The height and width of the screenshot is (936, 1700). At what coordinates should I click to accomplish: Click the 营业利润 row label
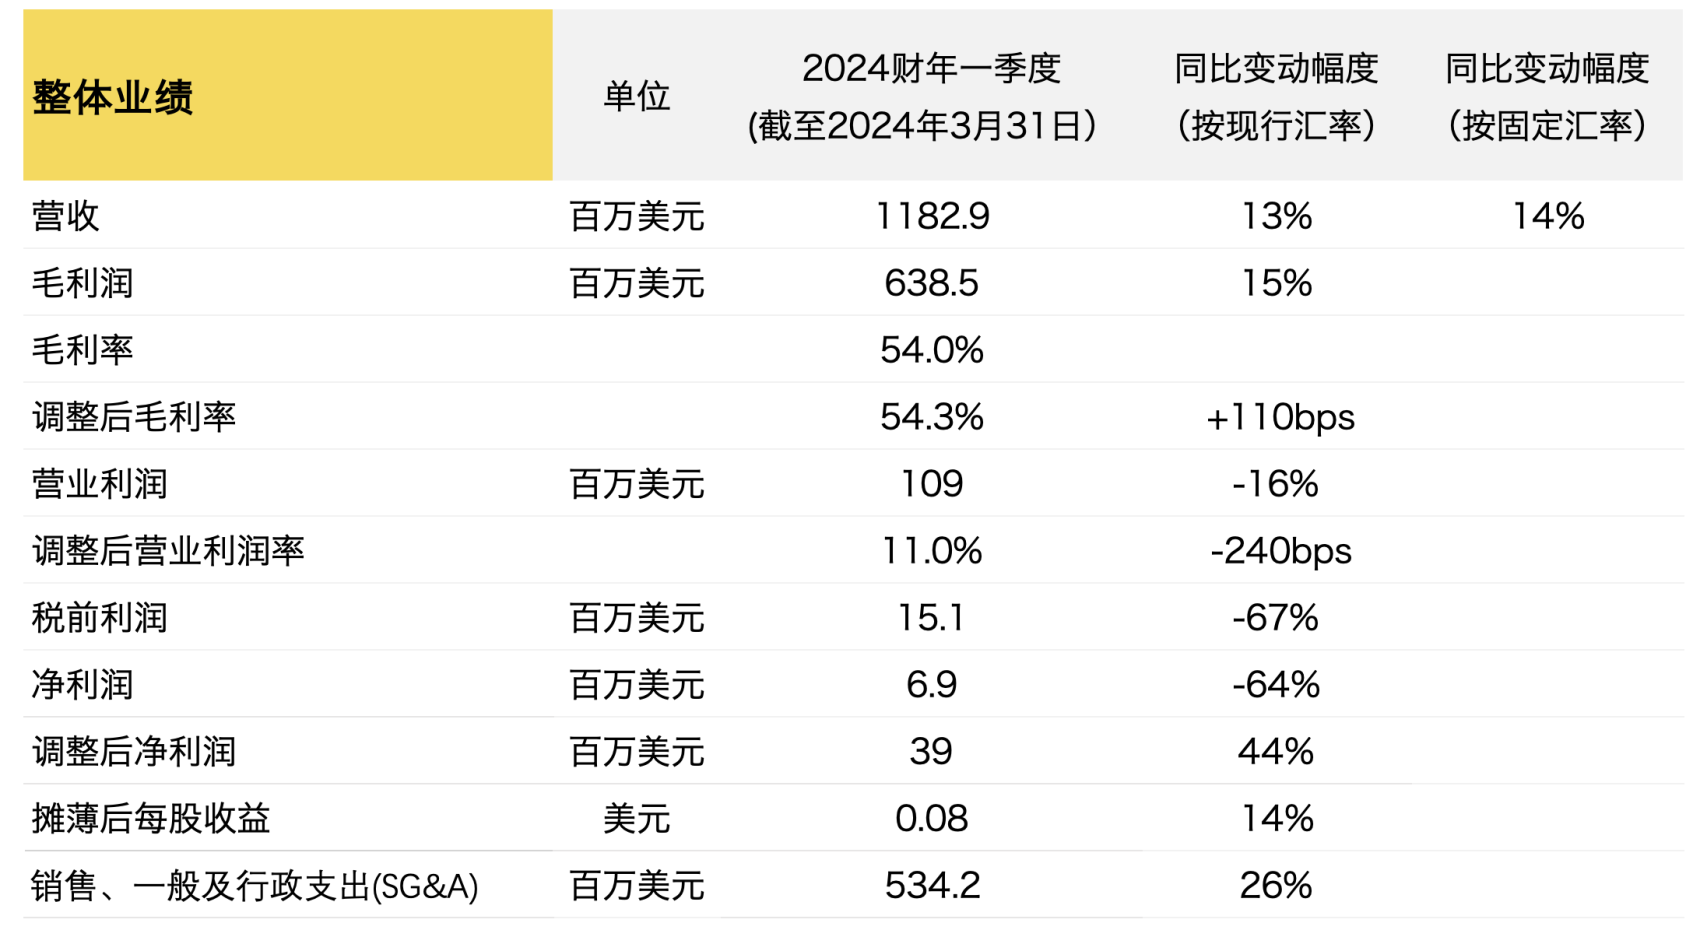[100, 484]
